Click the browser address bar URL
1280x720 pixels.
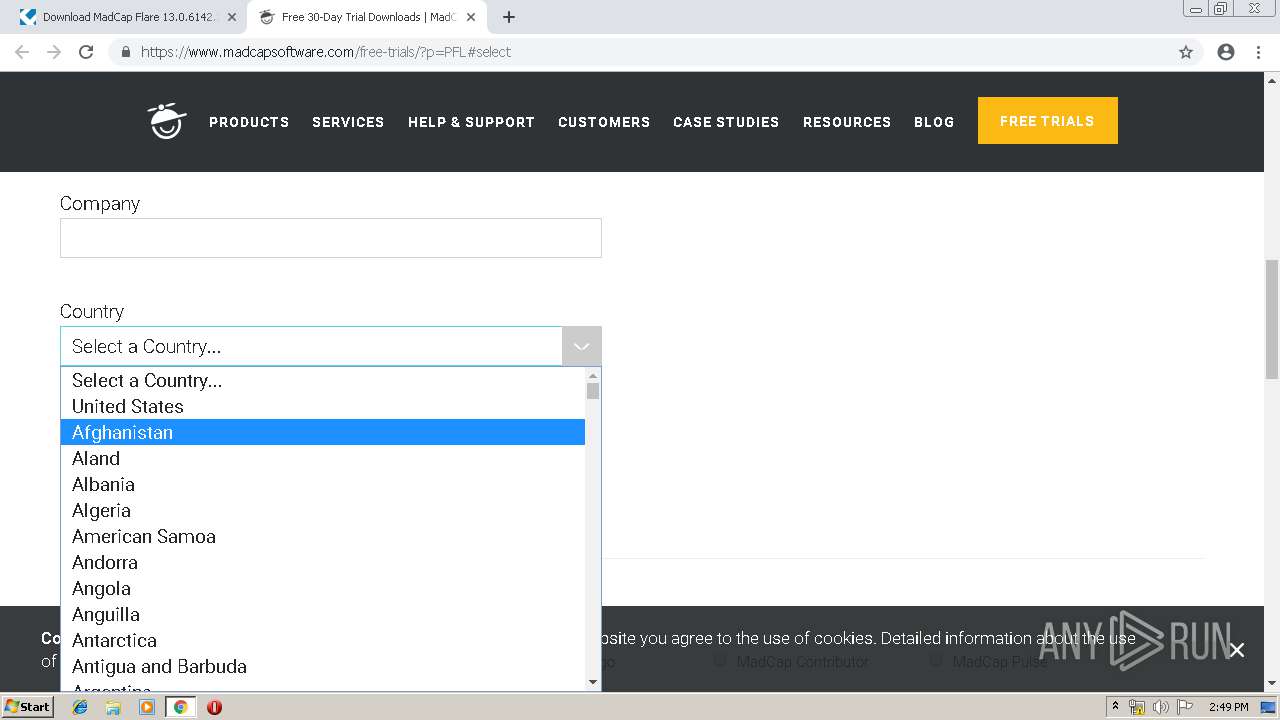point(326,52)
